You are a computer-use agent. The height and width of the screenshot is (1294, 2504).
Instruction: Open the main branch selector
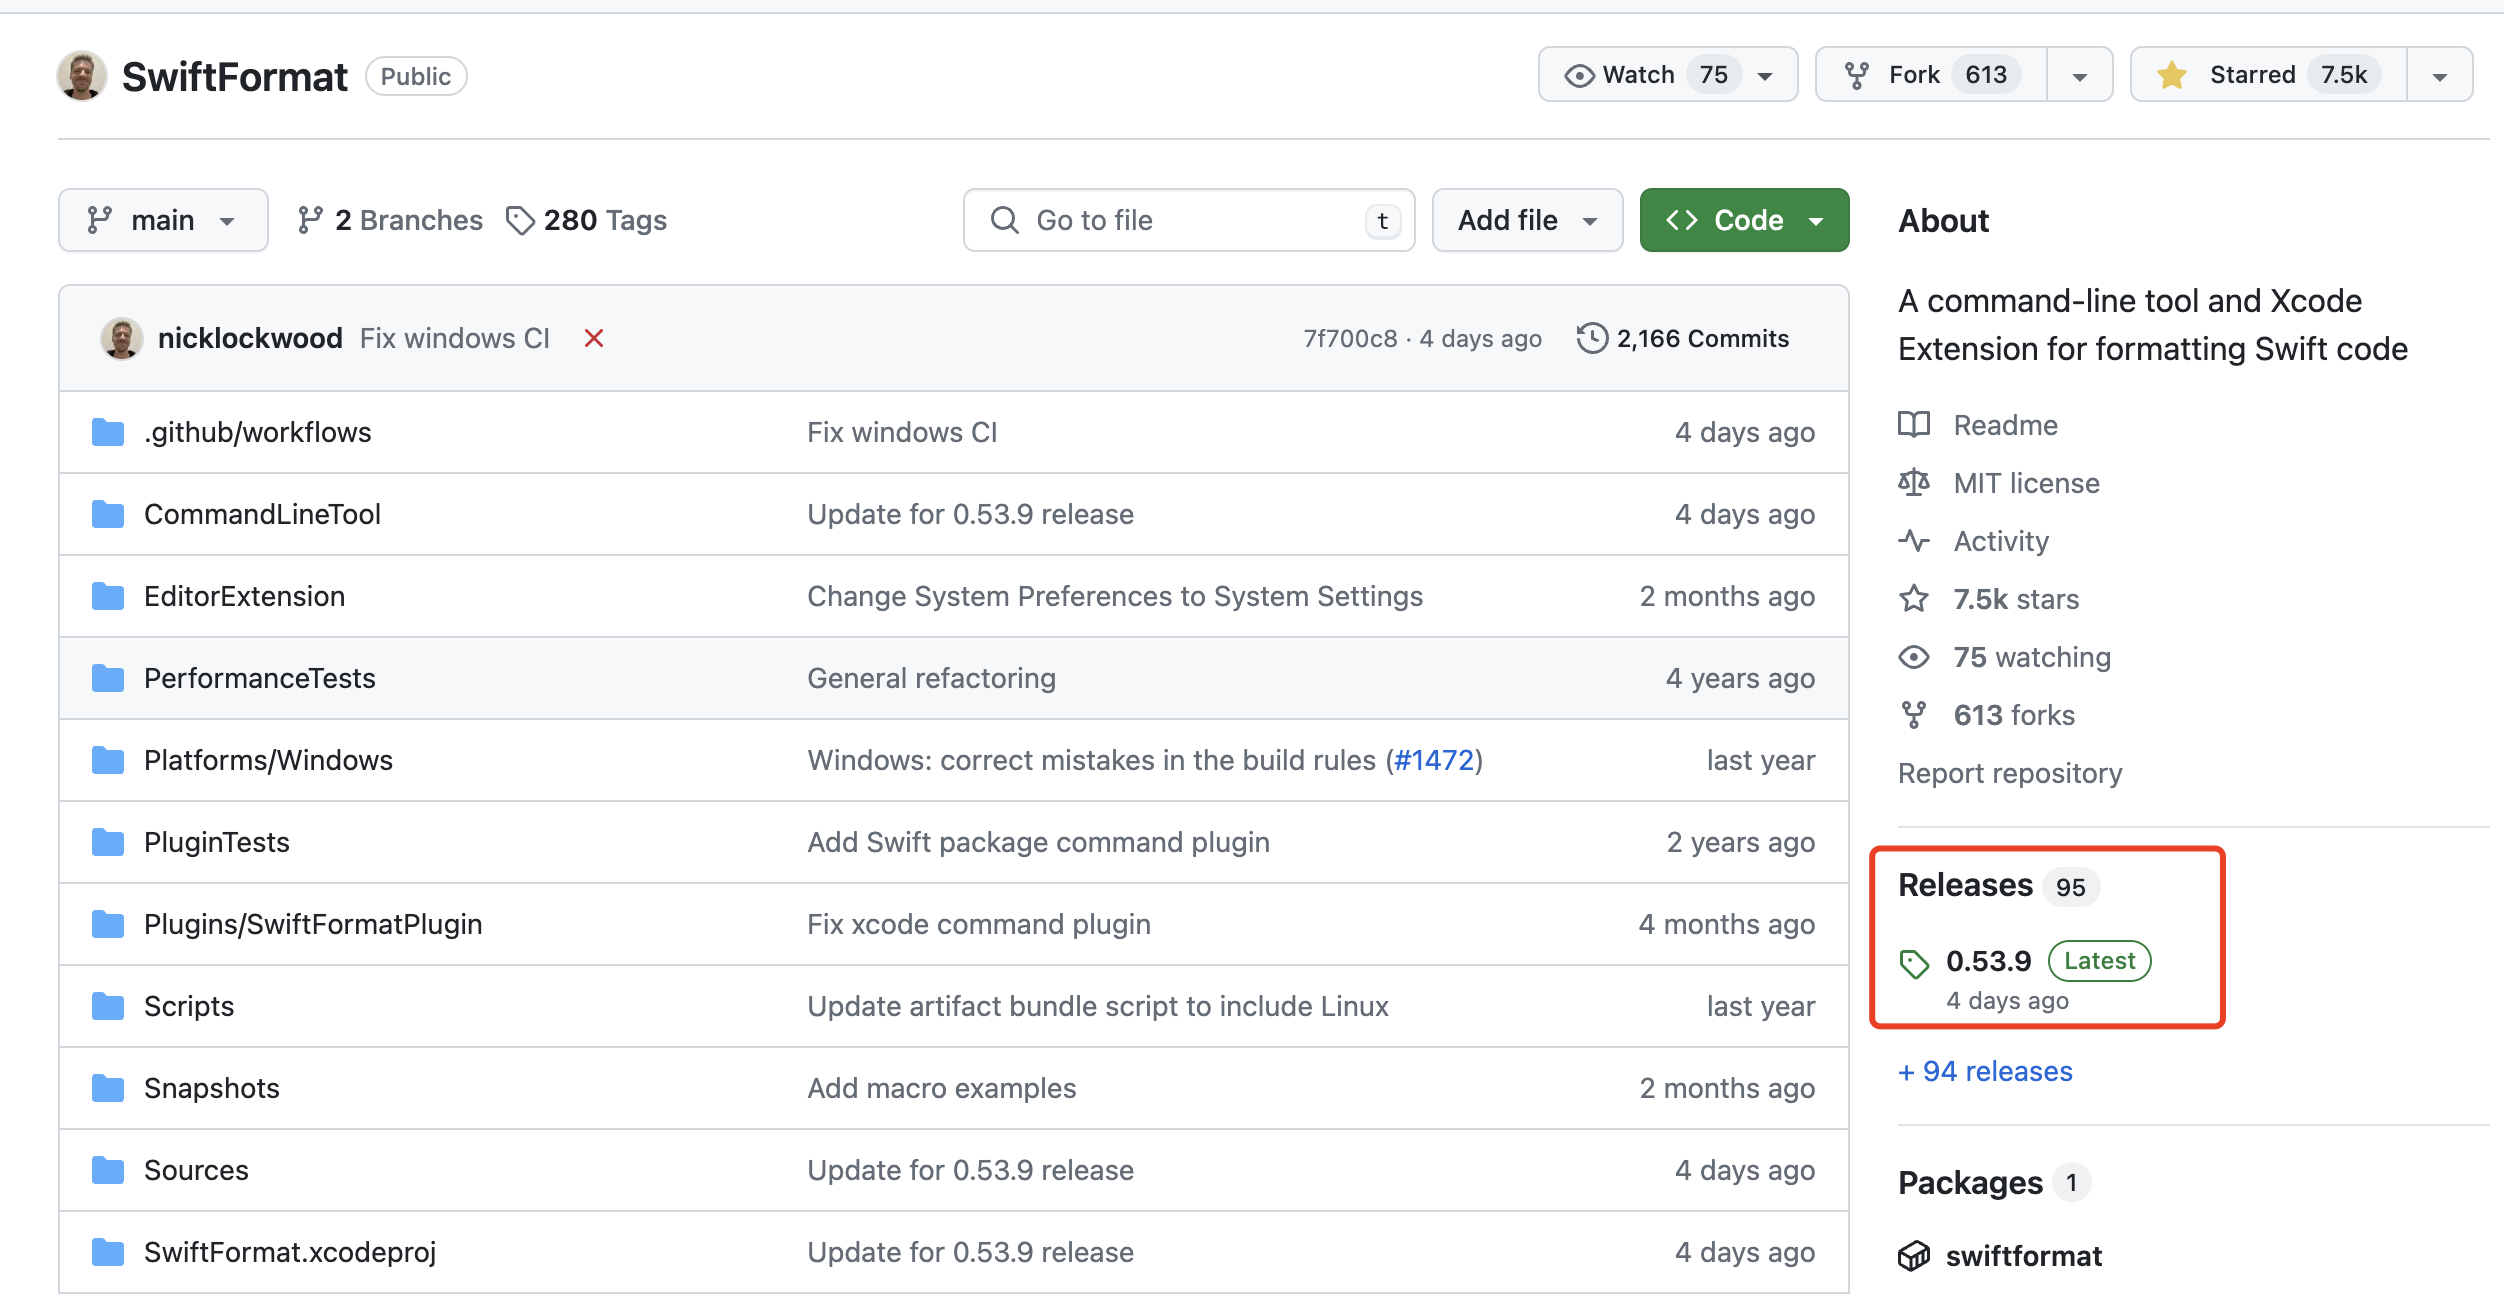coord(162,219)
